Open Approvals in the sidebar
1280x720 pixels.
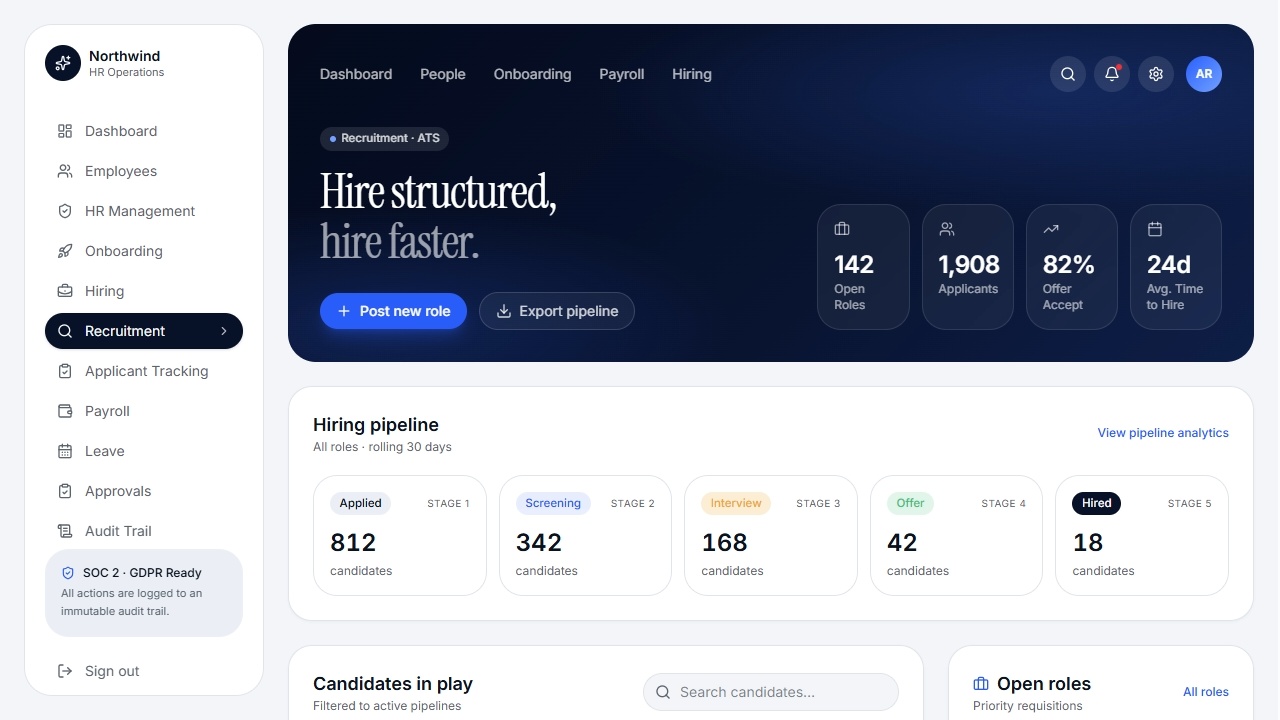144,491
